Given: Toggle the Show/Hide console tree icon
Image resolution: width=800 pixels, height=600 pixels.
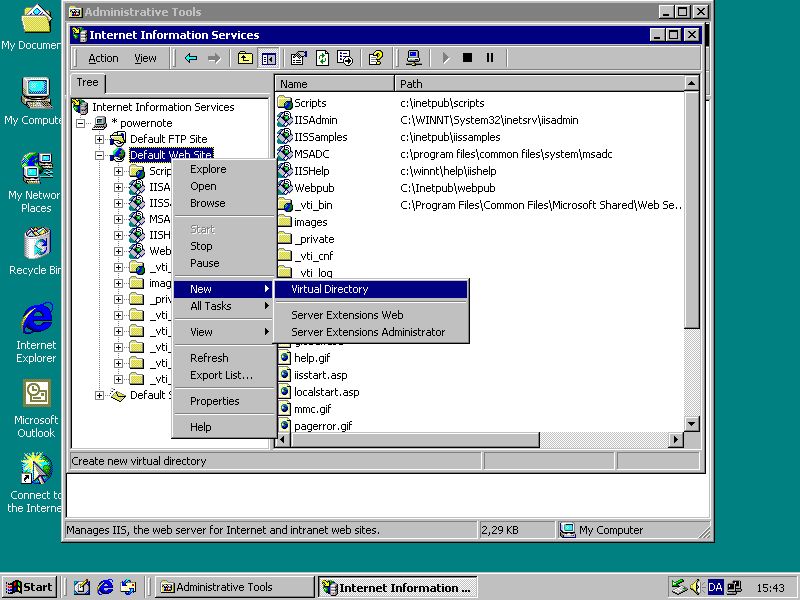Looking at the screenshot, I should pyautogui.click(x=268, y=58).
